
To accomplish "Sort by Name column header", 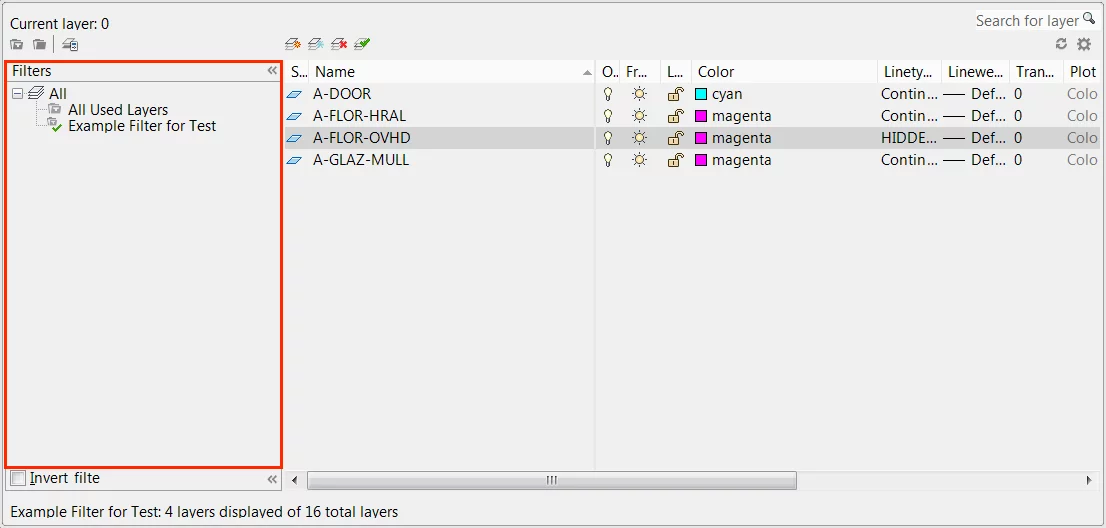I will tap(452, 72).
